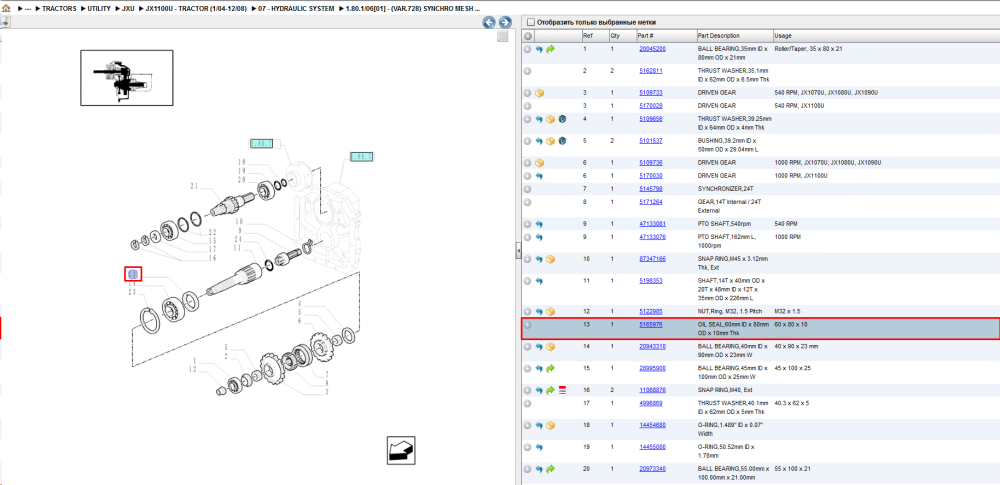Click red list icon for part 11068876
The image size is (1000, 485).
[x=562, y=390]
